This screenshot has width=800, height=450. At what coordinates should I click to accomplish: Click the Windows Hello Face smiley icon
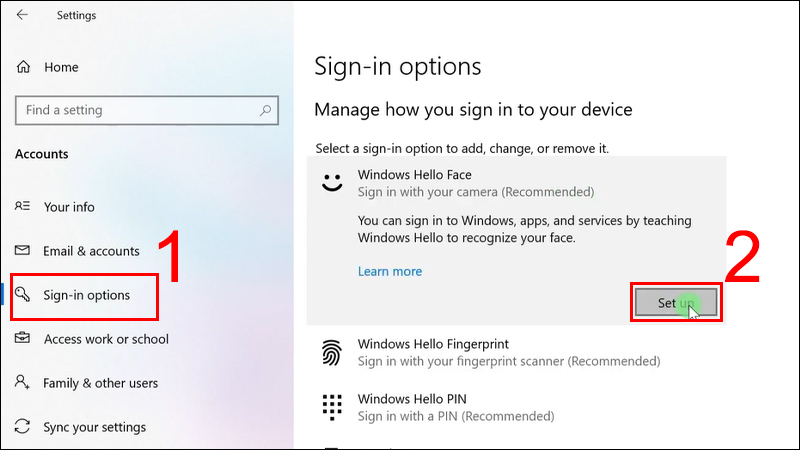coord(331,182)
